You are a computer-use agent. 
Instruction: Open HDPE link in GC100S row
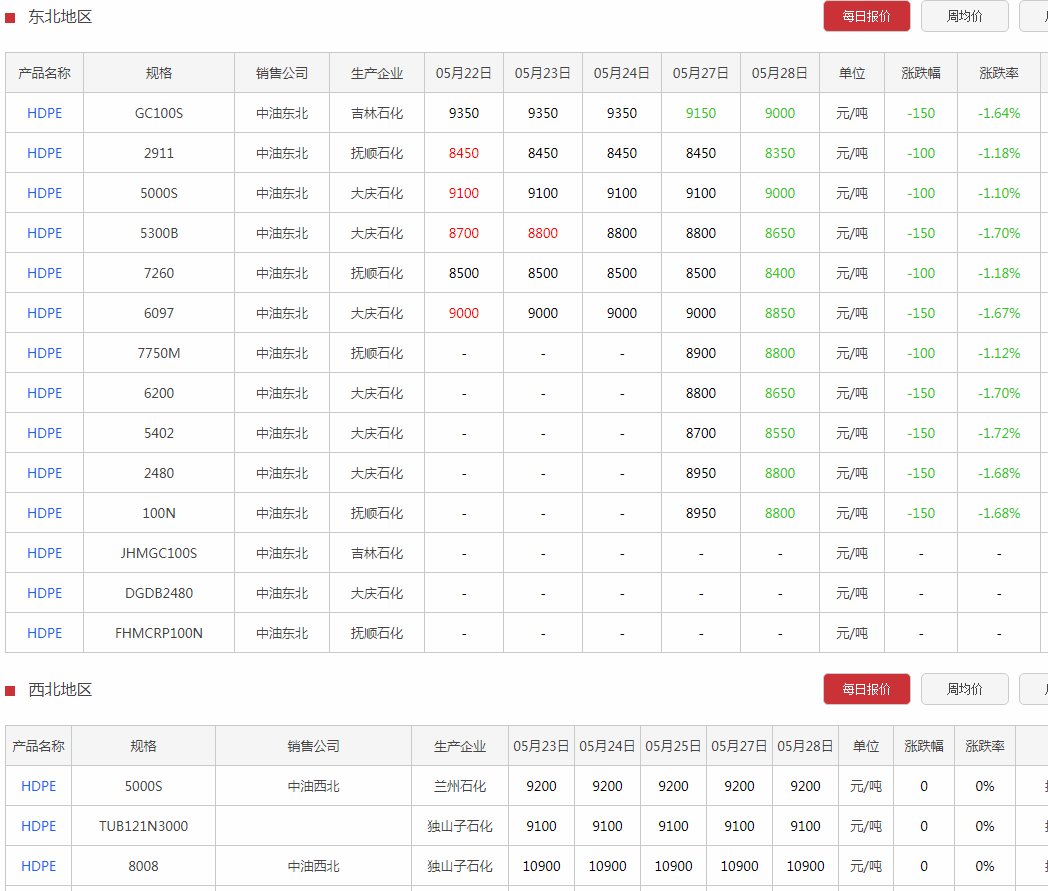click(44, 113)
